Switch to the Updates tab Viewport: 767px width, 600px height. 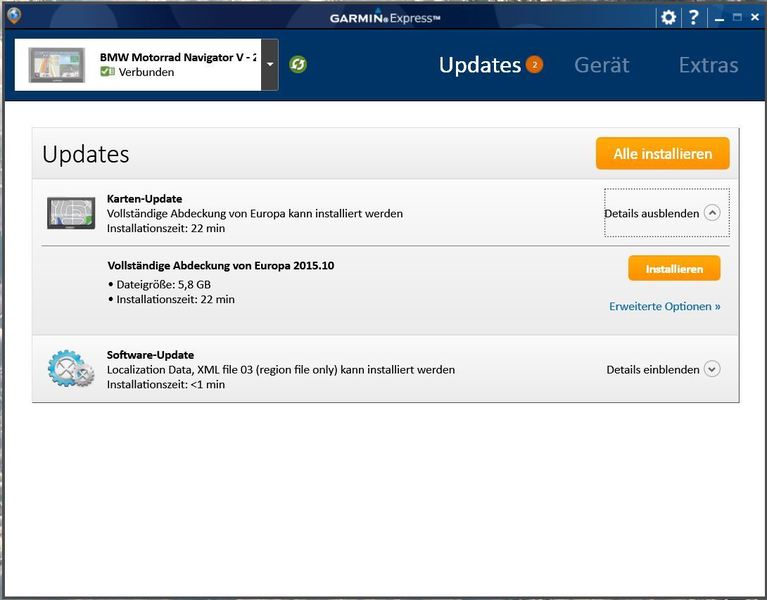click(480, 65)
